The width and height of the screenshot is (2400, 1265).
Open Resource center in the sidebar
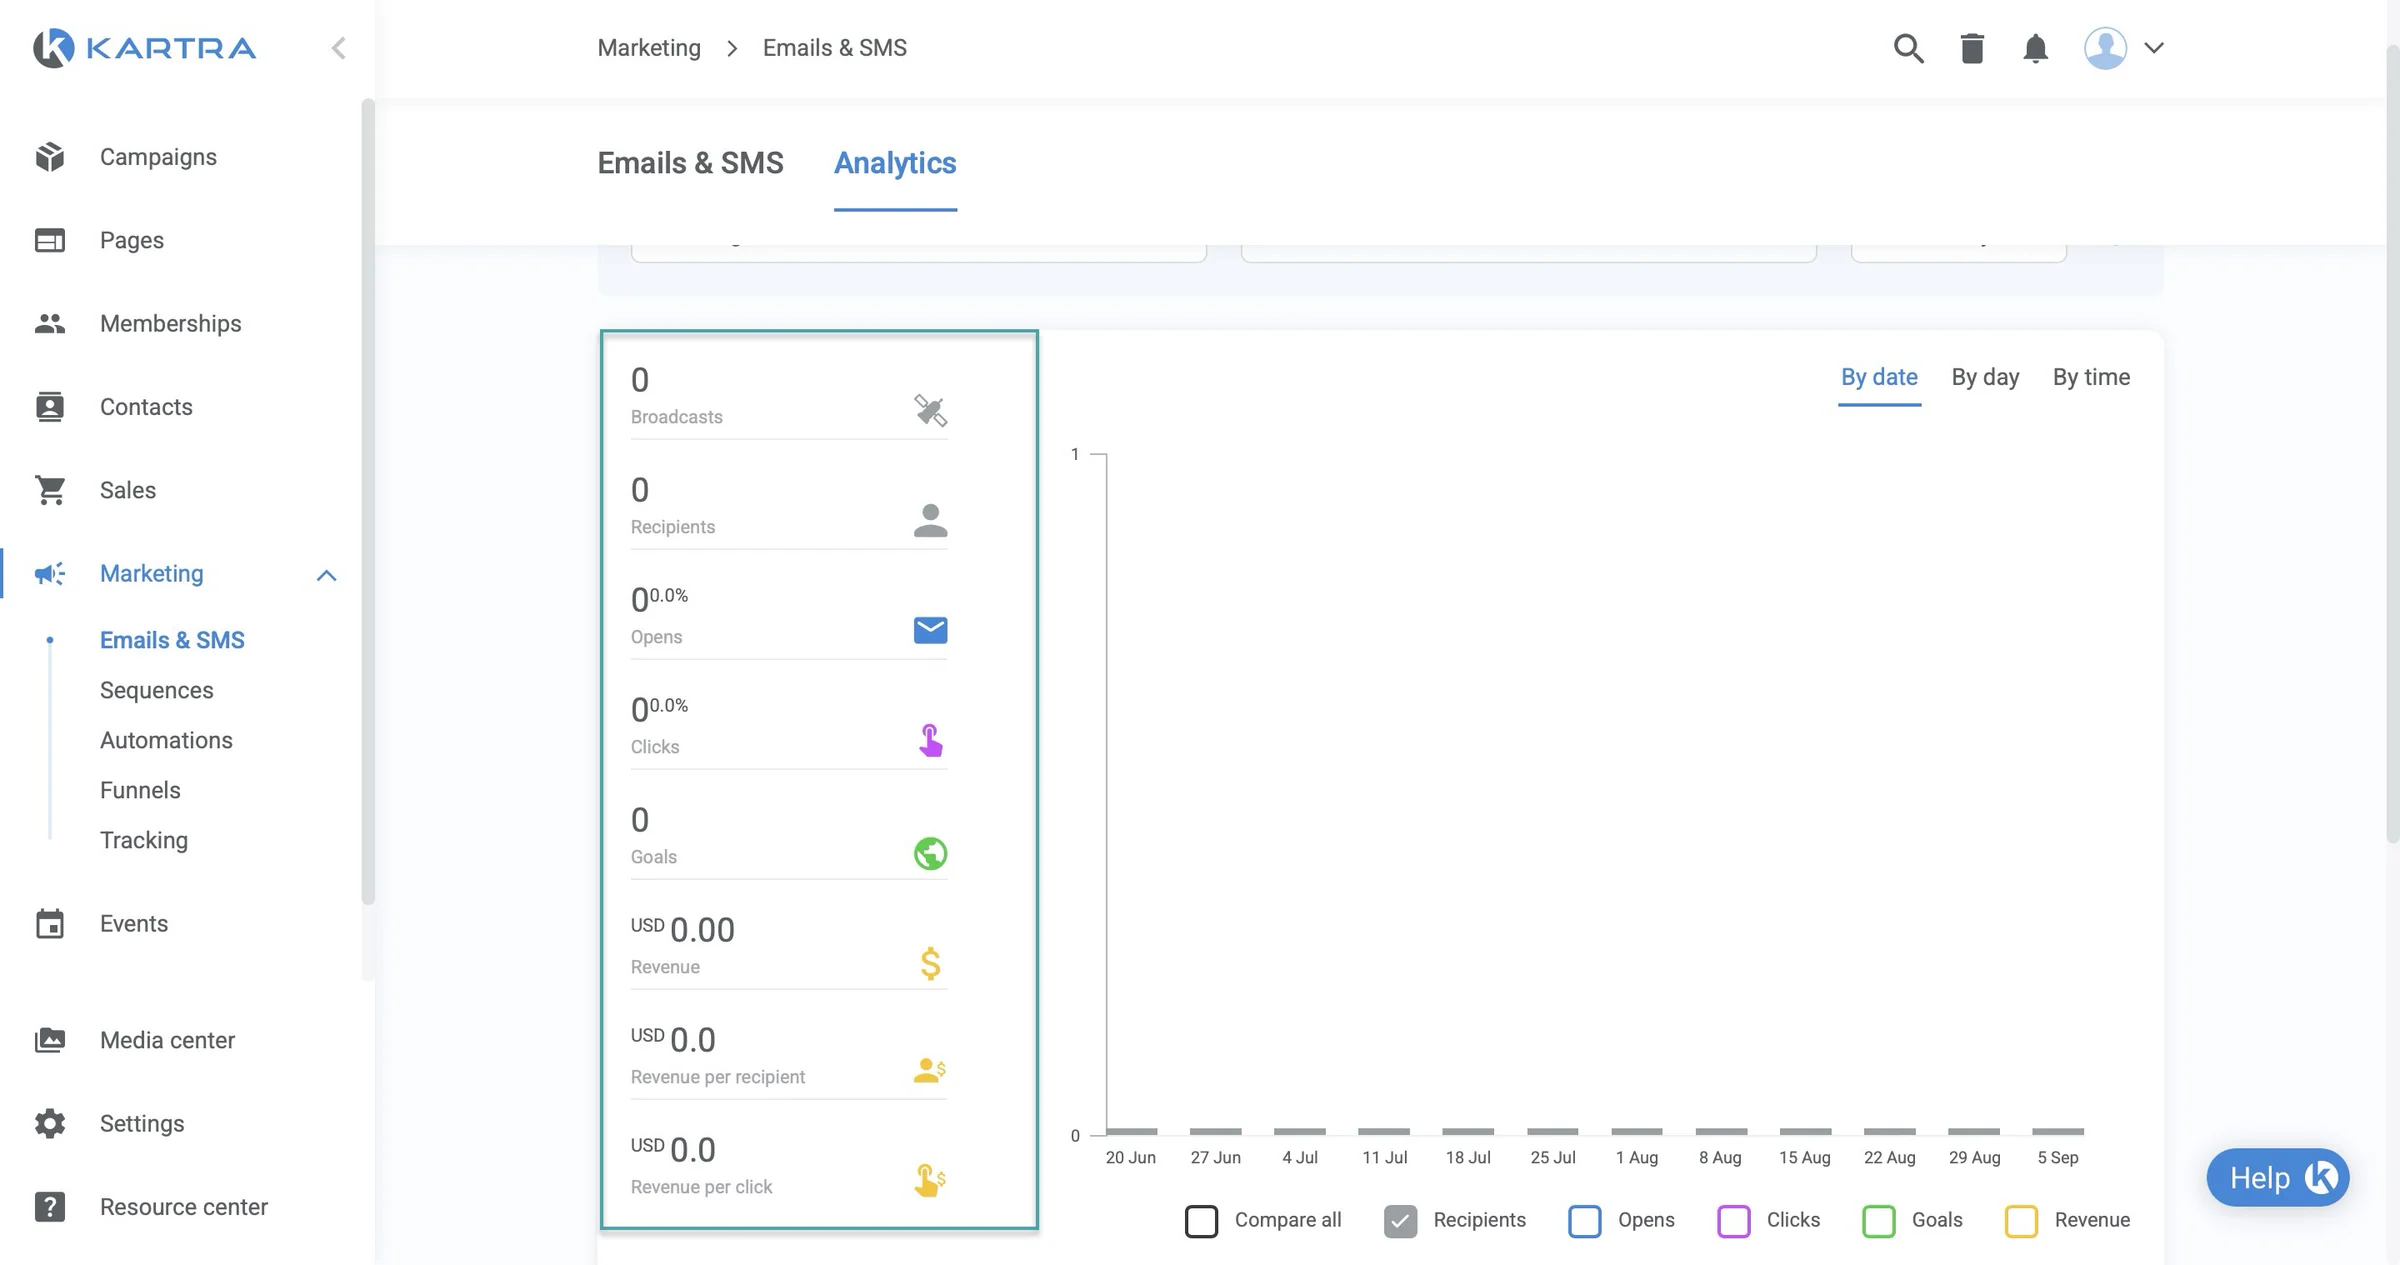(x=184, y=1207)
